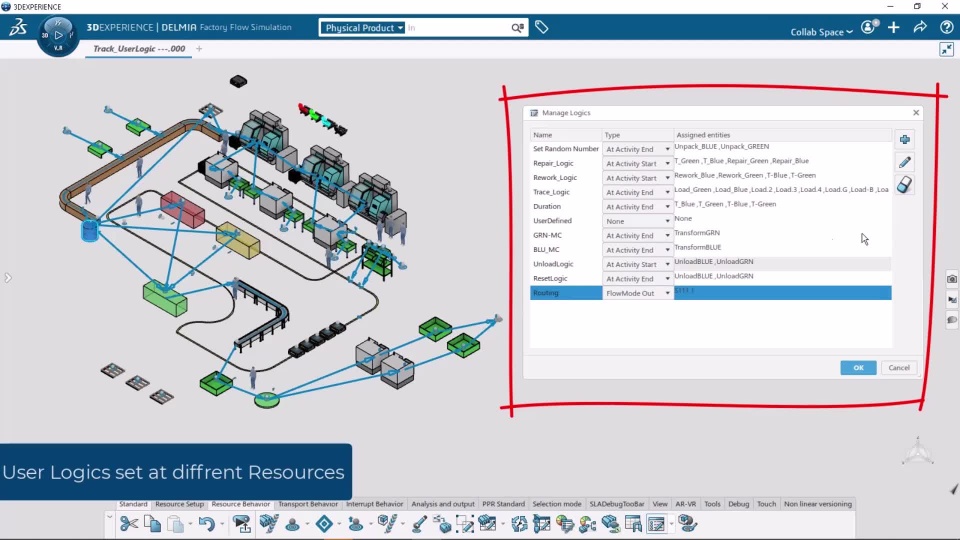Click the user profile icon in top bar

click(869, 28)
